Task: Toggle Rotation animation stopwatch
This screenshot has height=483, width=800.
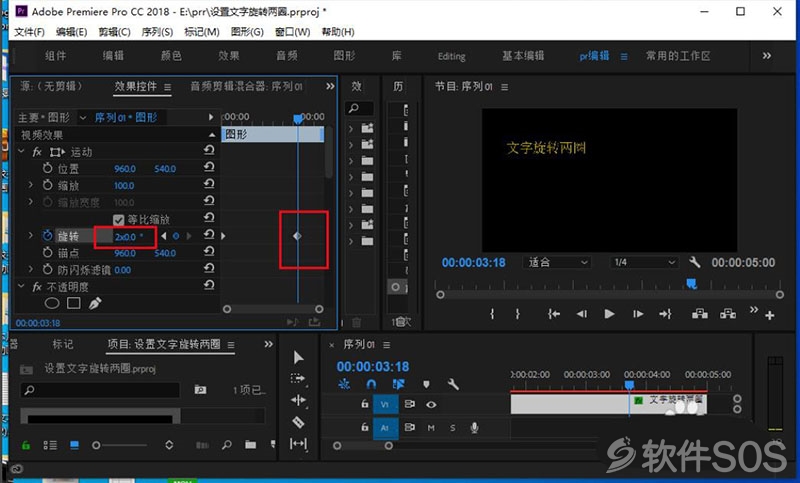Action: 47,236
